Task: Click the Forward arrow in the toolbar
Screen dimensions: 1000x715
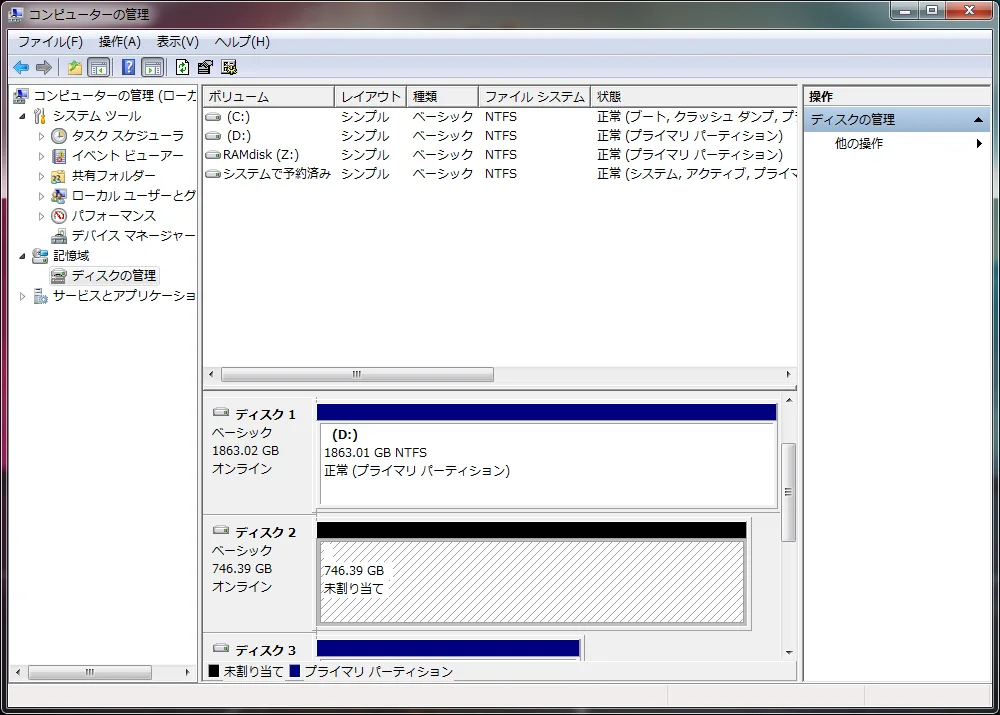Action: point(44,67)
